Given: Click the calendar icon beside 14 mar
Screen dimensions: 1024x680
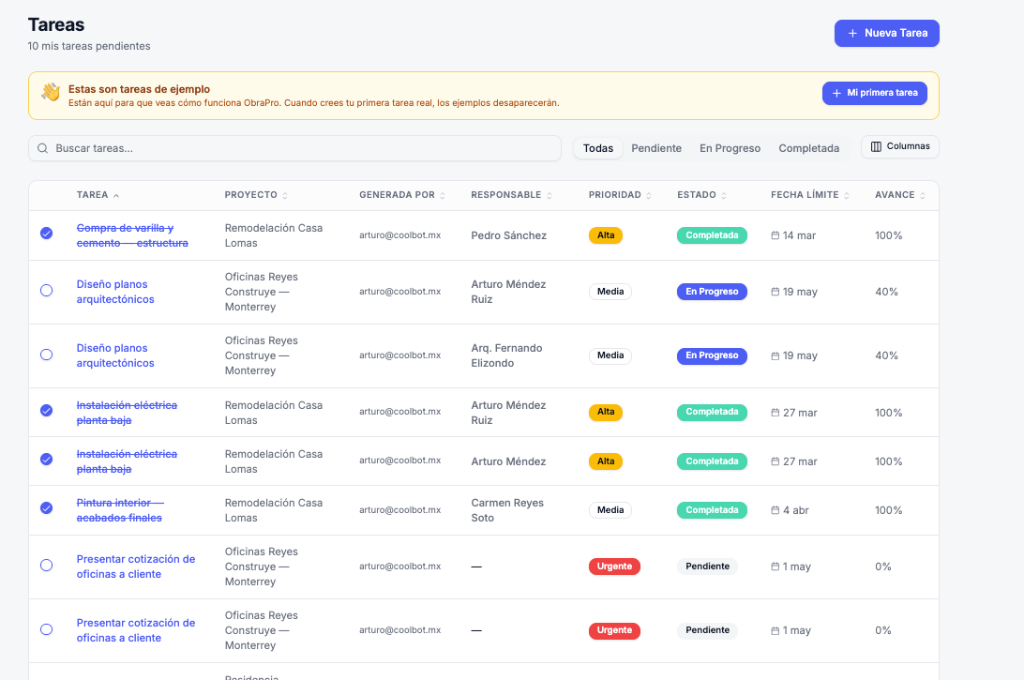Looking at the screenshot, I should point(775,235).
